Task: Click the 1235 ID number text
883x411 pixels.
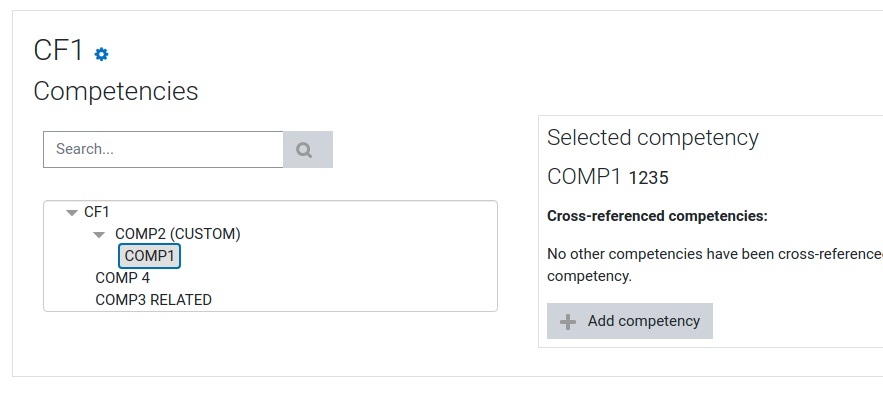Action: tap(649, 178)
